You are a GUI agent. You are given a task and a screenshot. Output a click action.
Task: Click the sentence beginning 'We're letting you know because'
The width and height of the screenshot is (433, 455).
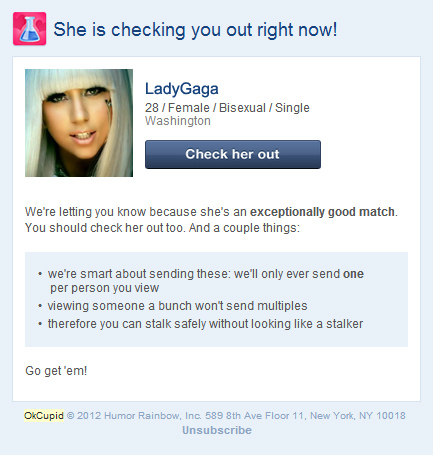[x=211, y=212]
